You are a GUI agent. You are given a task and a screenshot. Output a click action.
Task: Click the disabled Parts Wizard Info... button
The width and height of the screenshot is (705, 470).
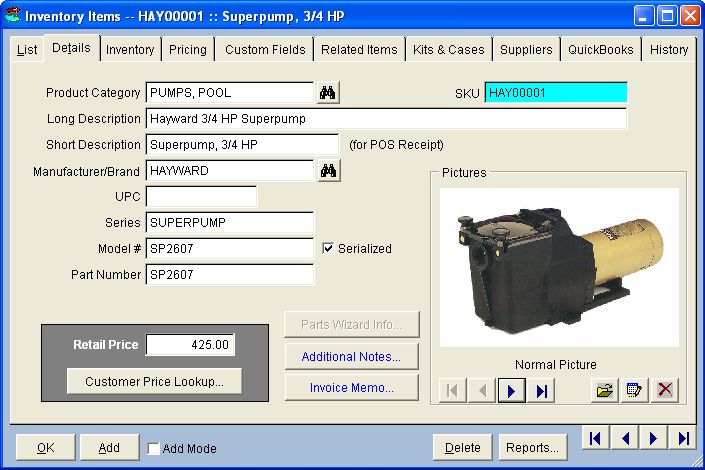pos(351,324)
